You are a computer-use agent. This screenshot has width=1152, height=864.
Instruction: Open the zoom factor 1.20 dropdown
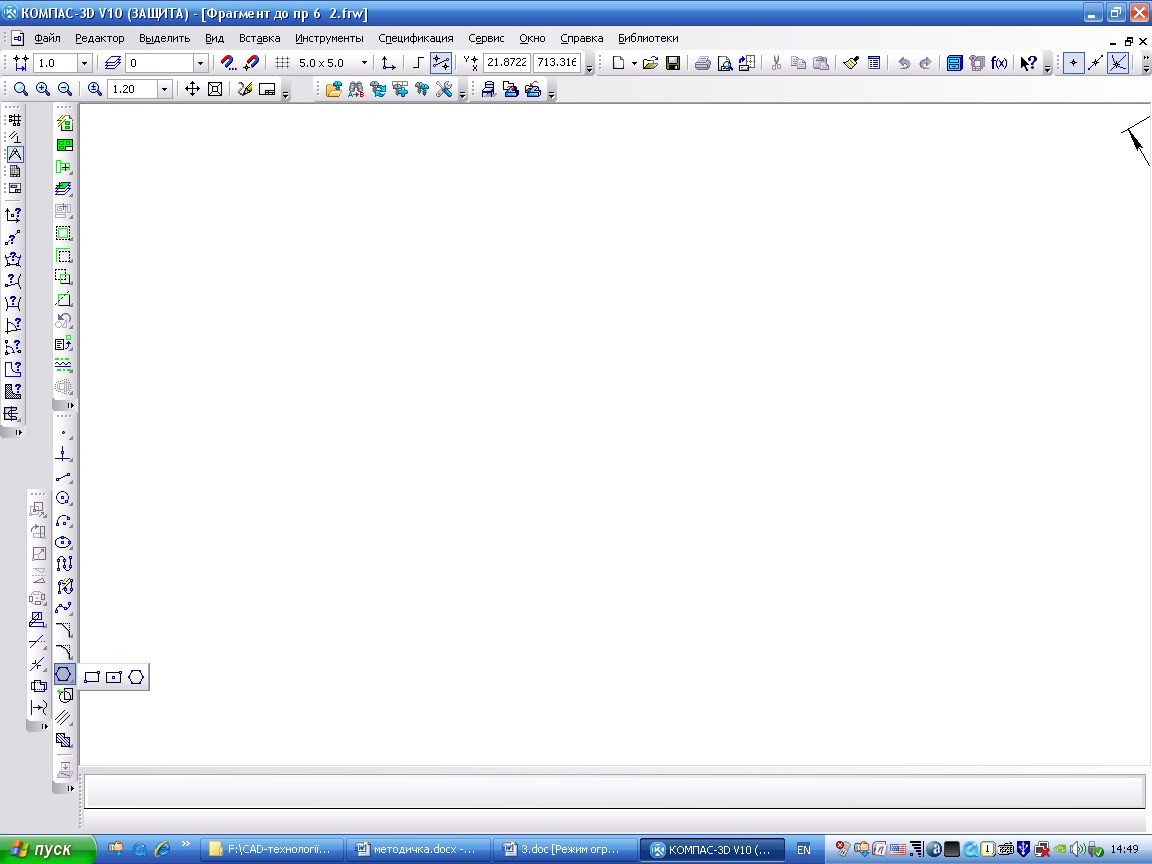[165, 89]
